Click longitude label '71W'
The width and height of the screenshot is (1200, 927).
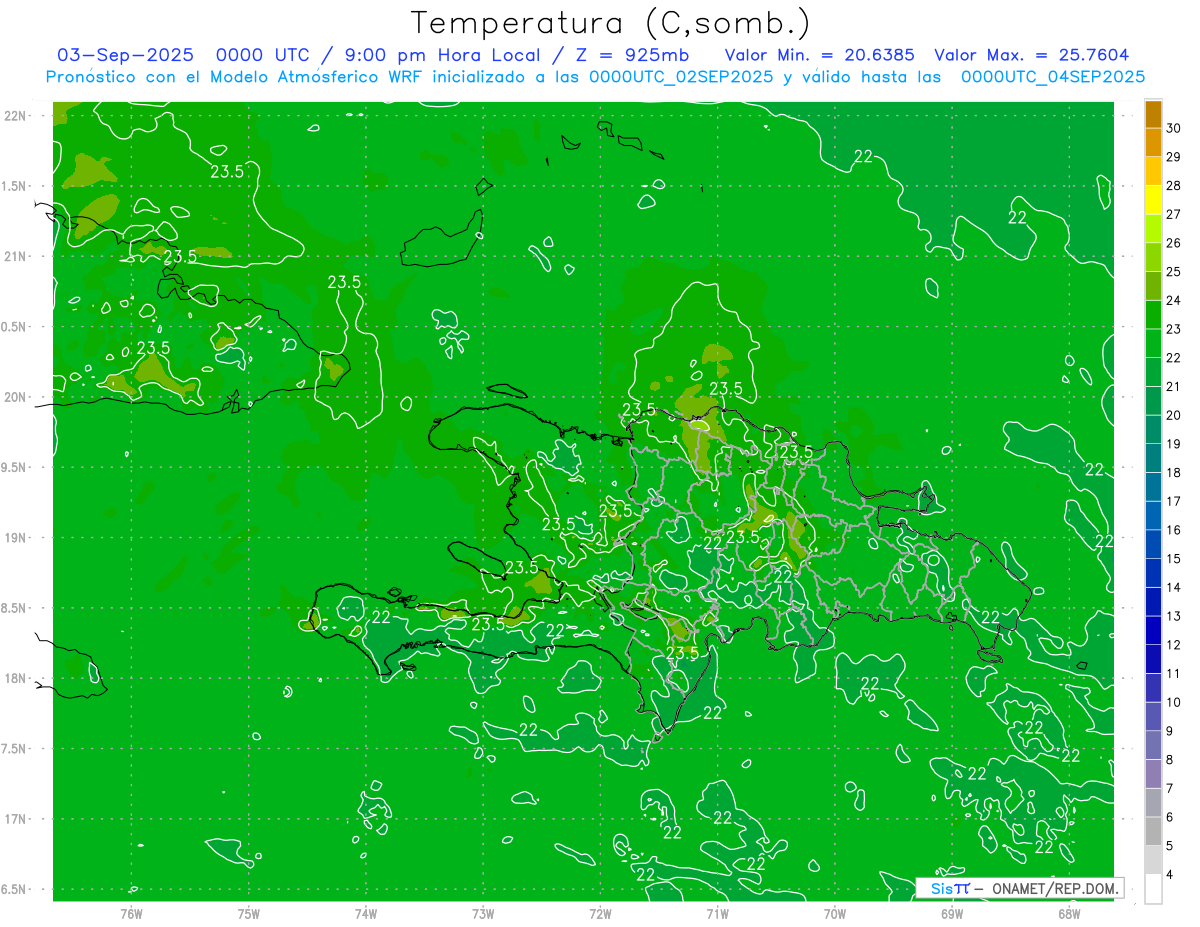(717, 914)
